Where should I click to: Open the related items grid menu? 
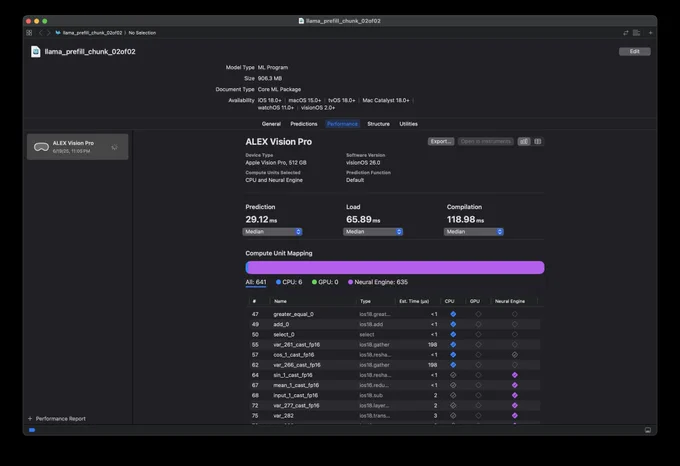coord(29,33)
